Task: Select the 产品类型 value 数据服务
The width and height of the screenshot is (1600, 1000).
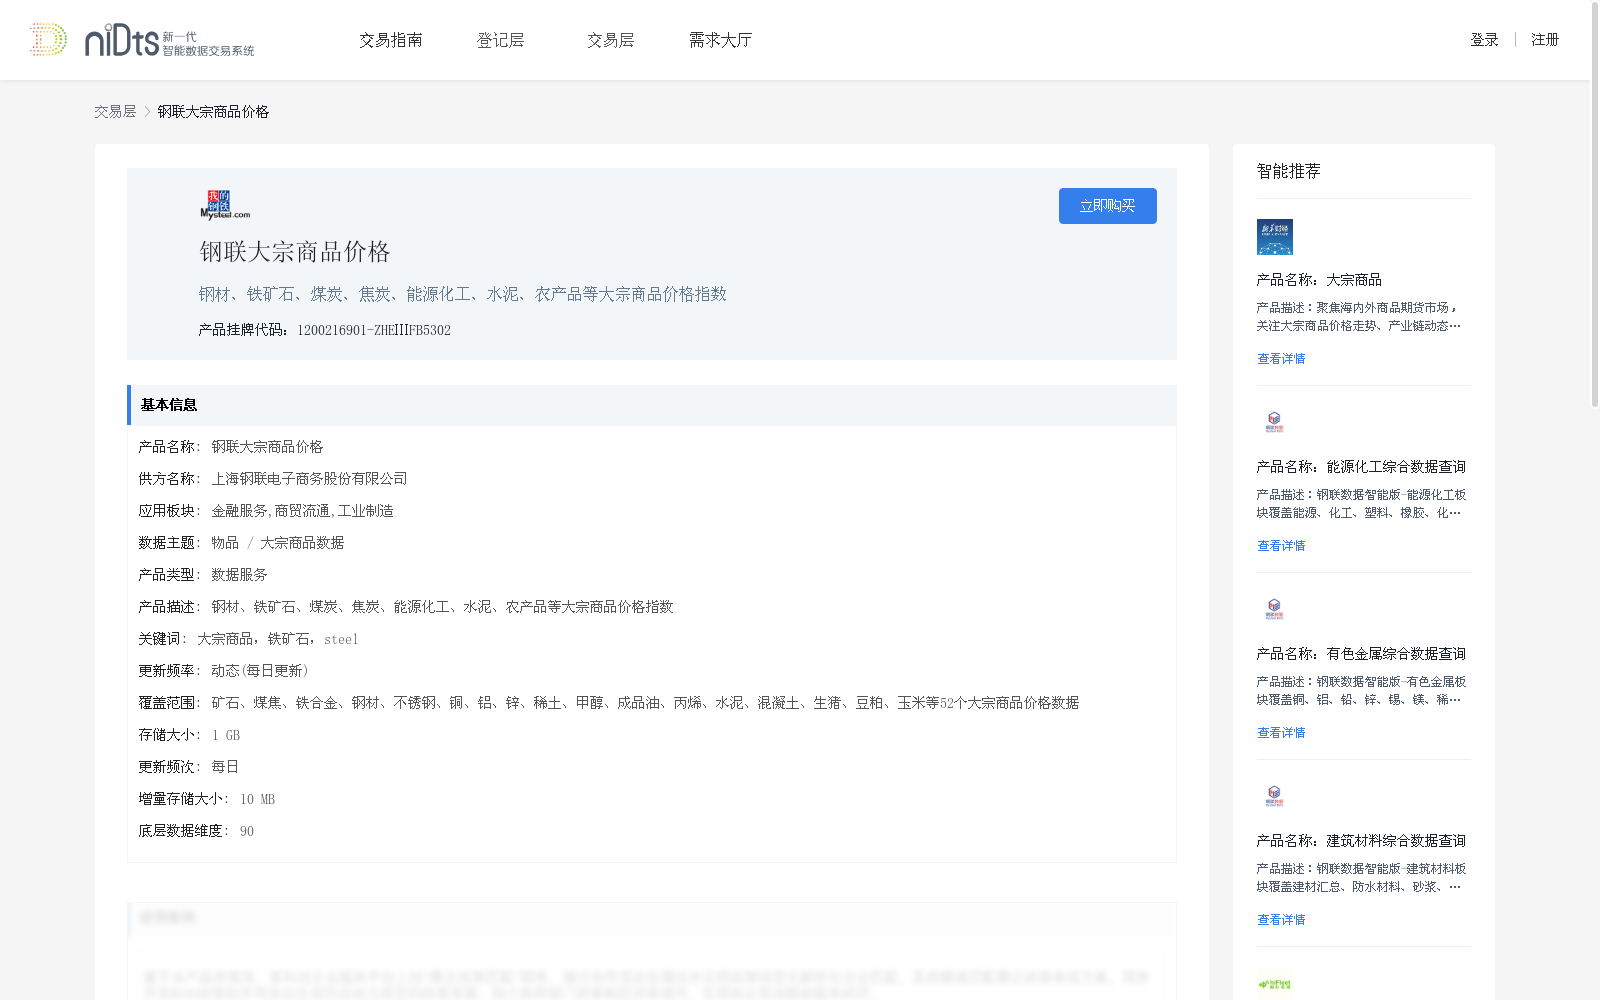Action: tap(239, 575)
